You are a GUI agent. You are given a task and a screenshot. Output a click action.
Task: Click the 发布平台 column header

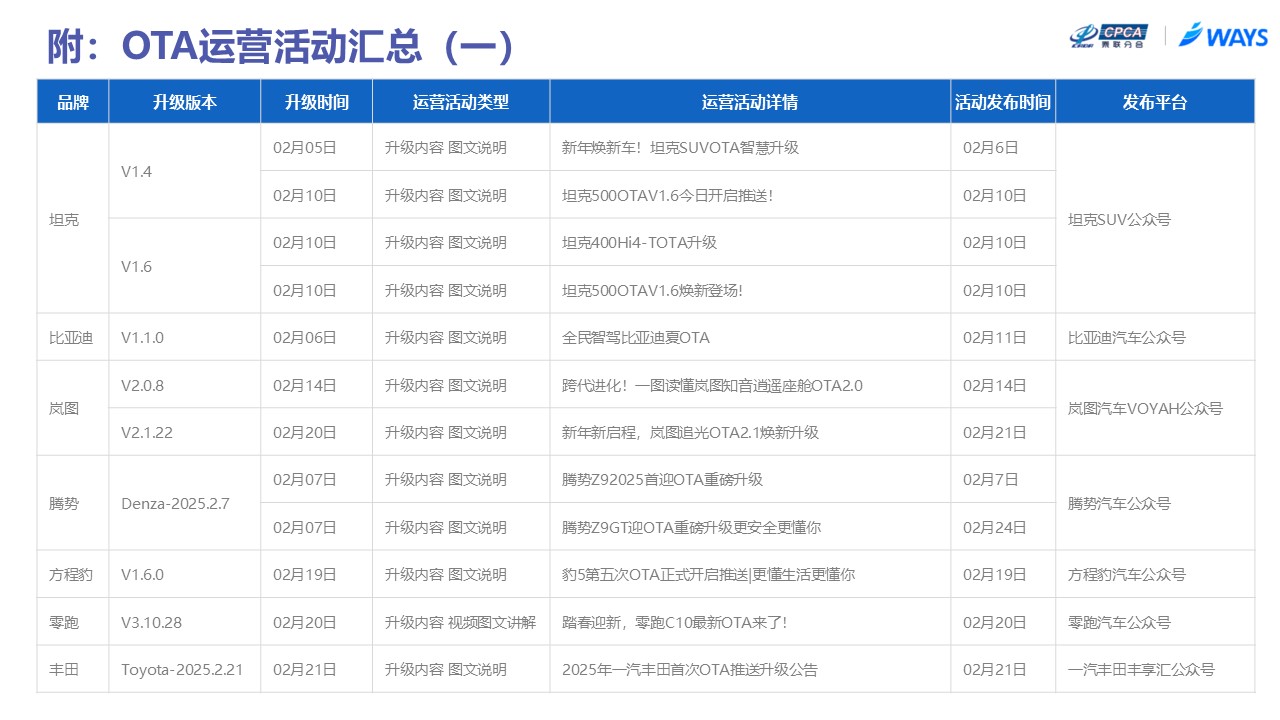1154,102
